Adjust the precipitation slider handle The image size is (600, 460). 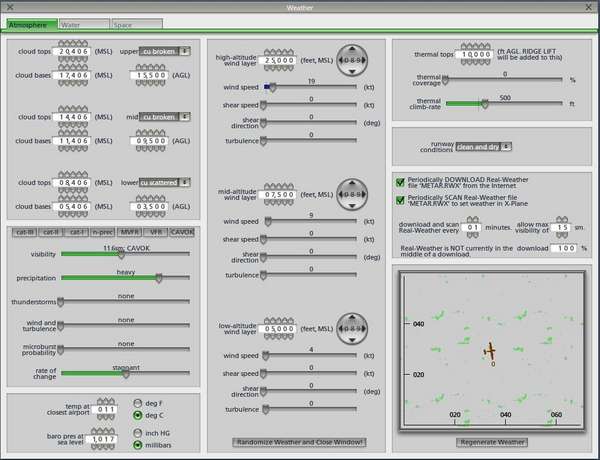click(x=159, y=278)
